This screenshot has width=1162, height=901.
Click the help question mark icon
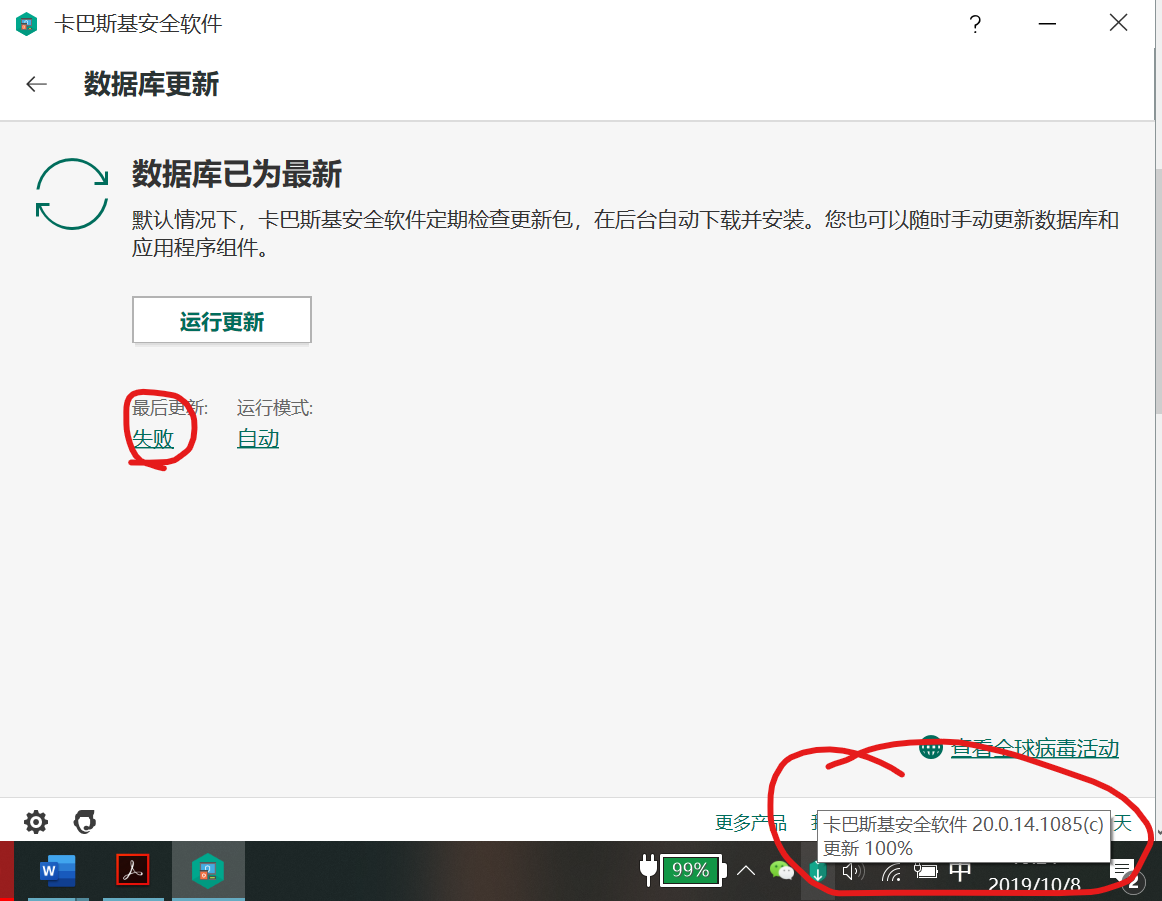click(975, 24)
